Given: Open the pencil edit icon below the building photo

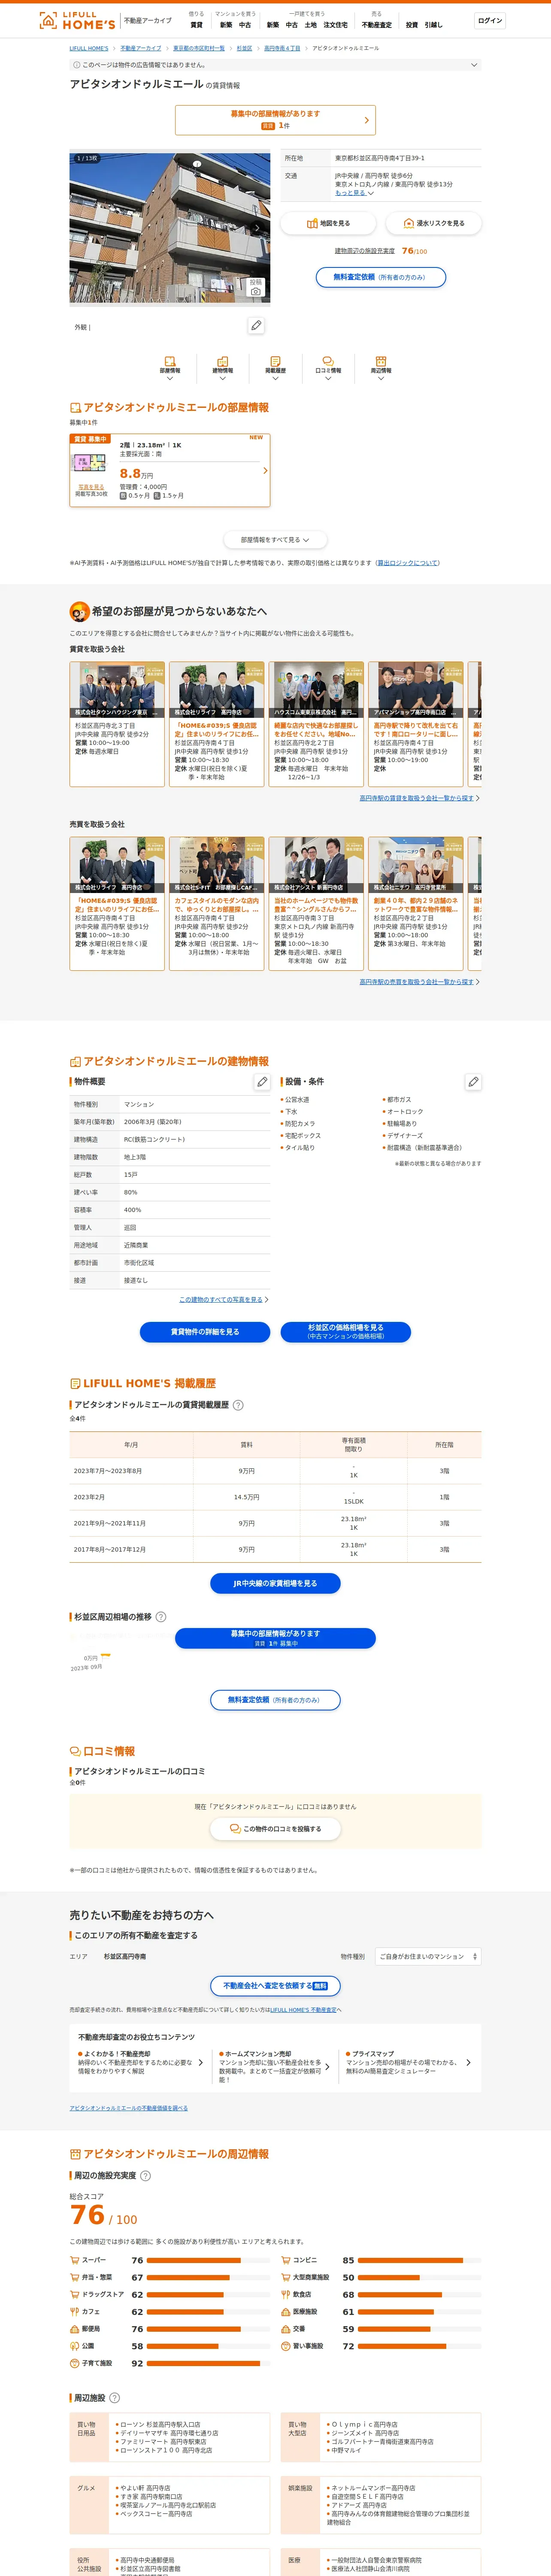Looking at the screenshot, I should pos(256,326).
